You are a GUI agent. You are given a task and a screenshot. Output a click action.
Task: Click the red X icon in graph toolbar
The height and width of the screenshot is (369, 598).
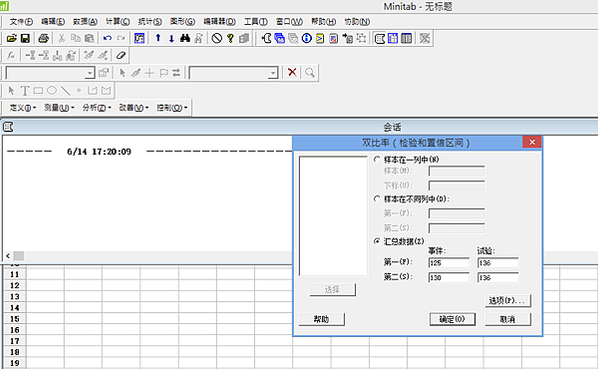pyautogui.click(x=292, y=72)
